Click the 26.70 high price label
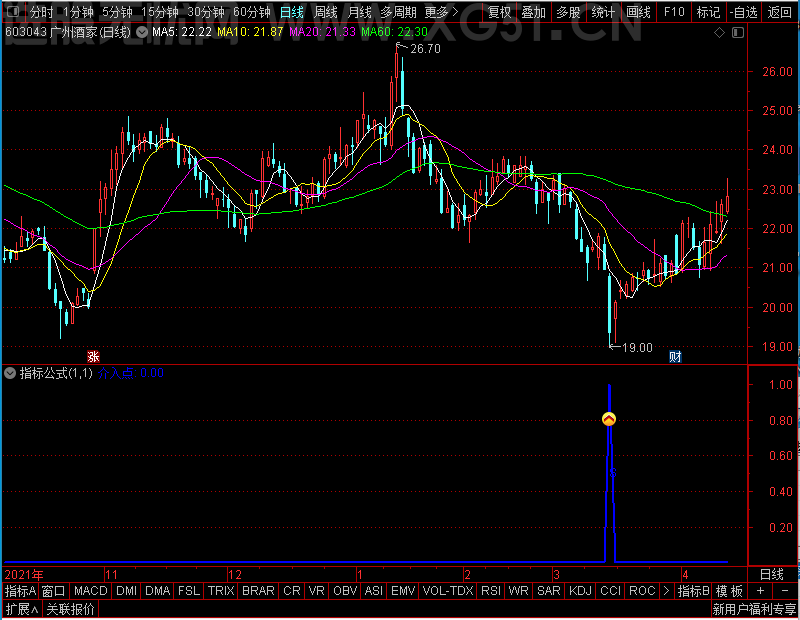 tap(425, 48)
